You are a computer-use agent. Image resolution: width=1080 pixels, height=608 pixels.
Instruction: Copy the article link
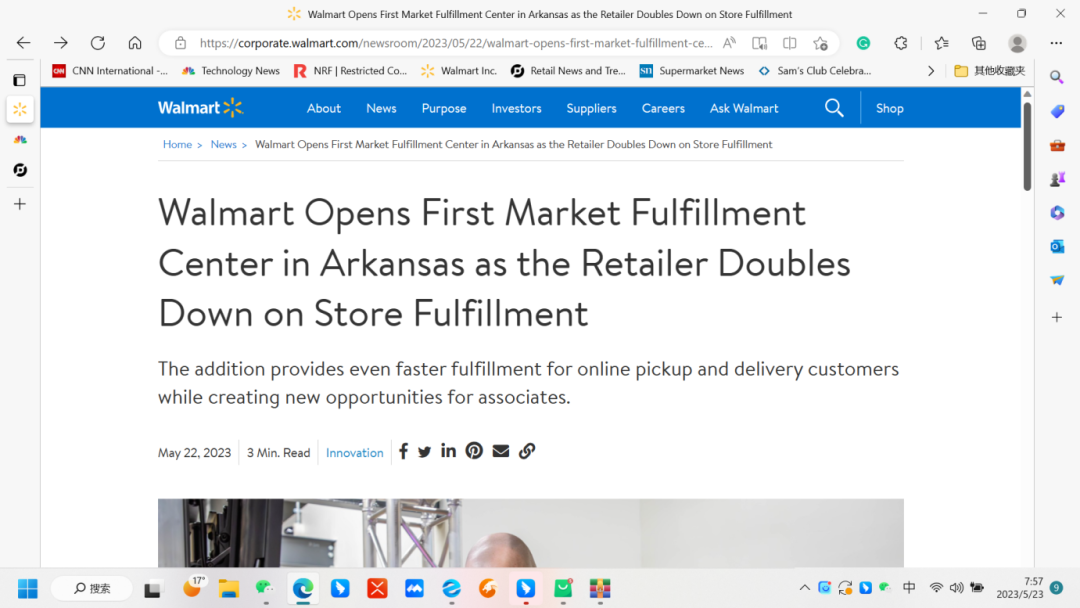coord(527,451)
